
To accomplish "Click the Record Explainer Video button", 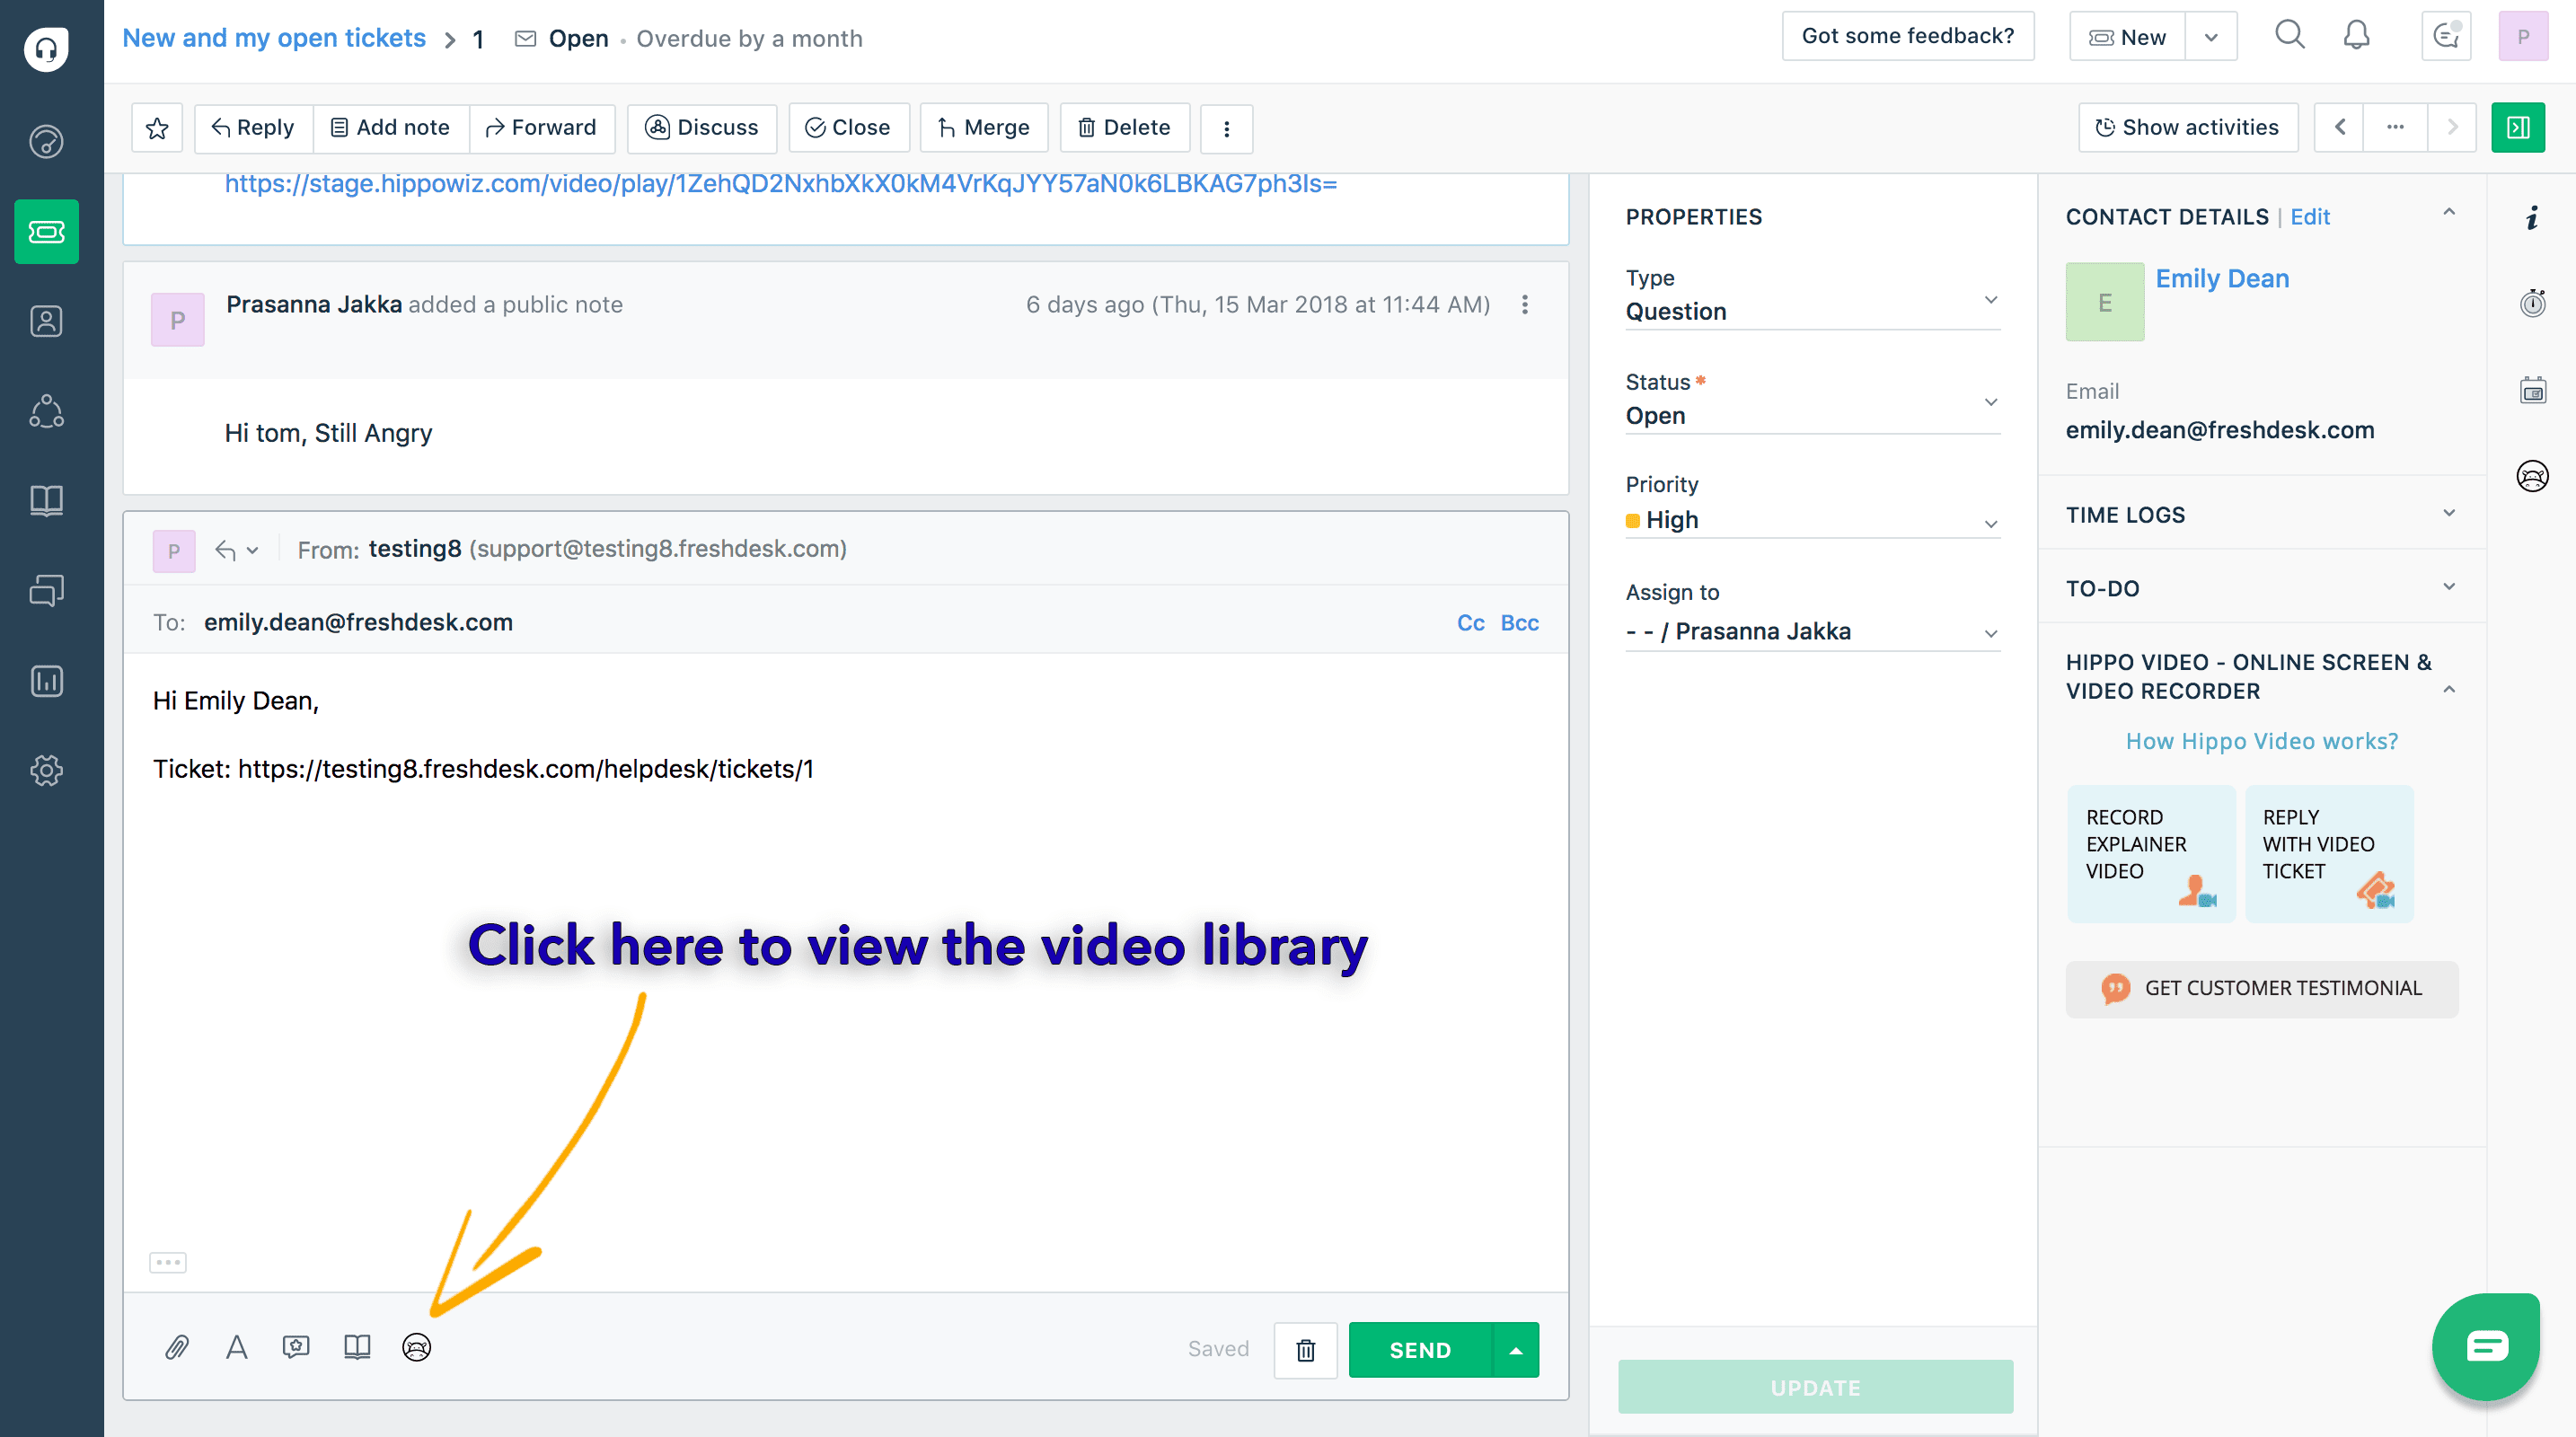I will coord(2150,853).
